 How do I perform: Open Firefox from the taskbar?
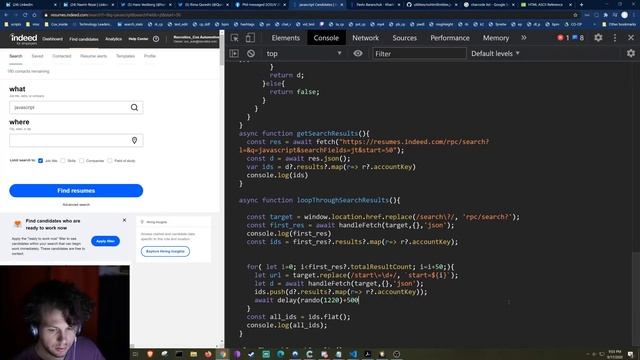(x=208, y=354)
